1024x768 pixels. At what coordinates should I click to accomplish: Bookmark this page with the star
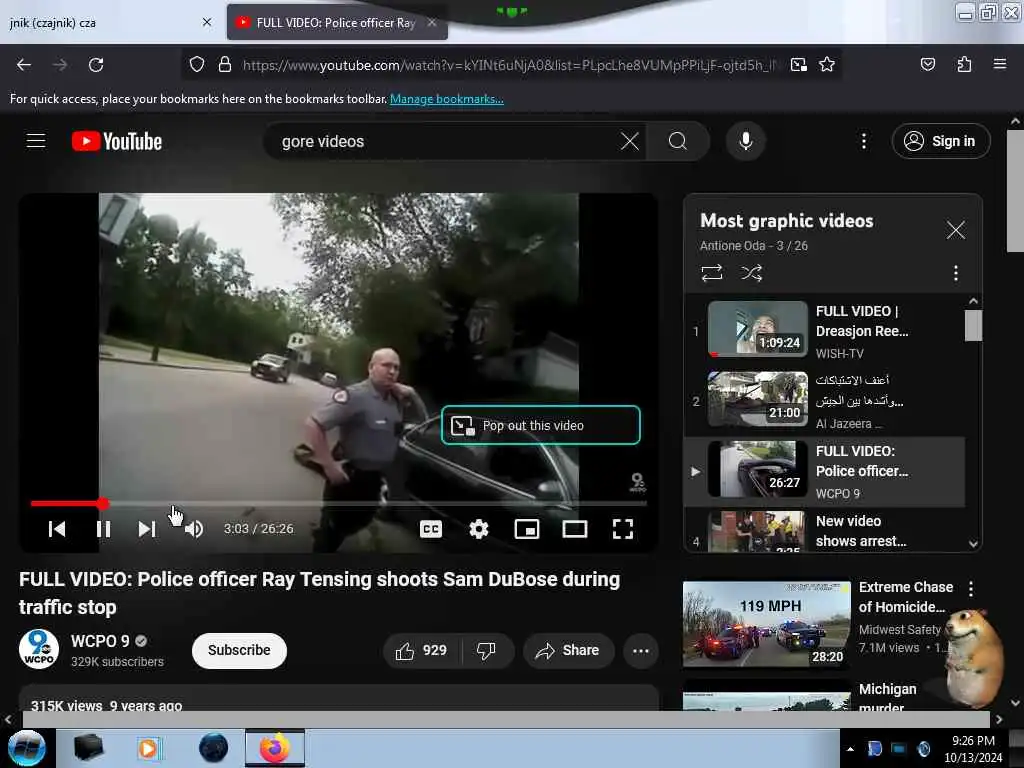(827, 65)
